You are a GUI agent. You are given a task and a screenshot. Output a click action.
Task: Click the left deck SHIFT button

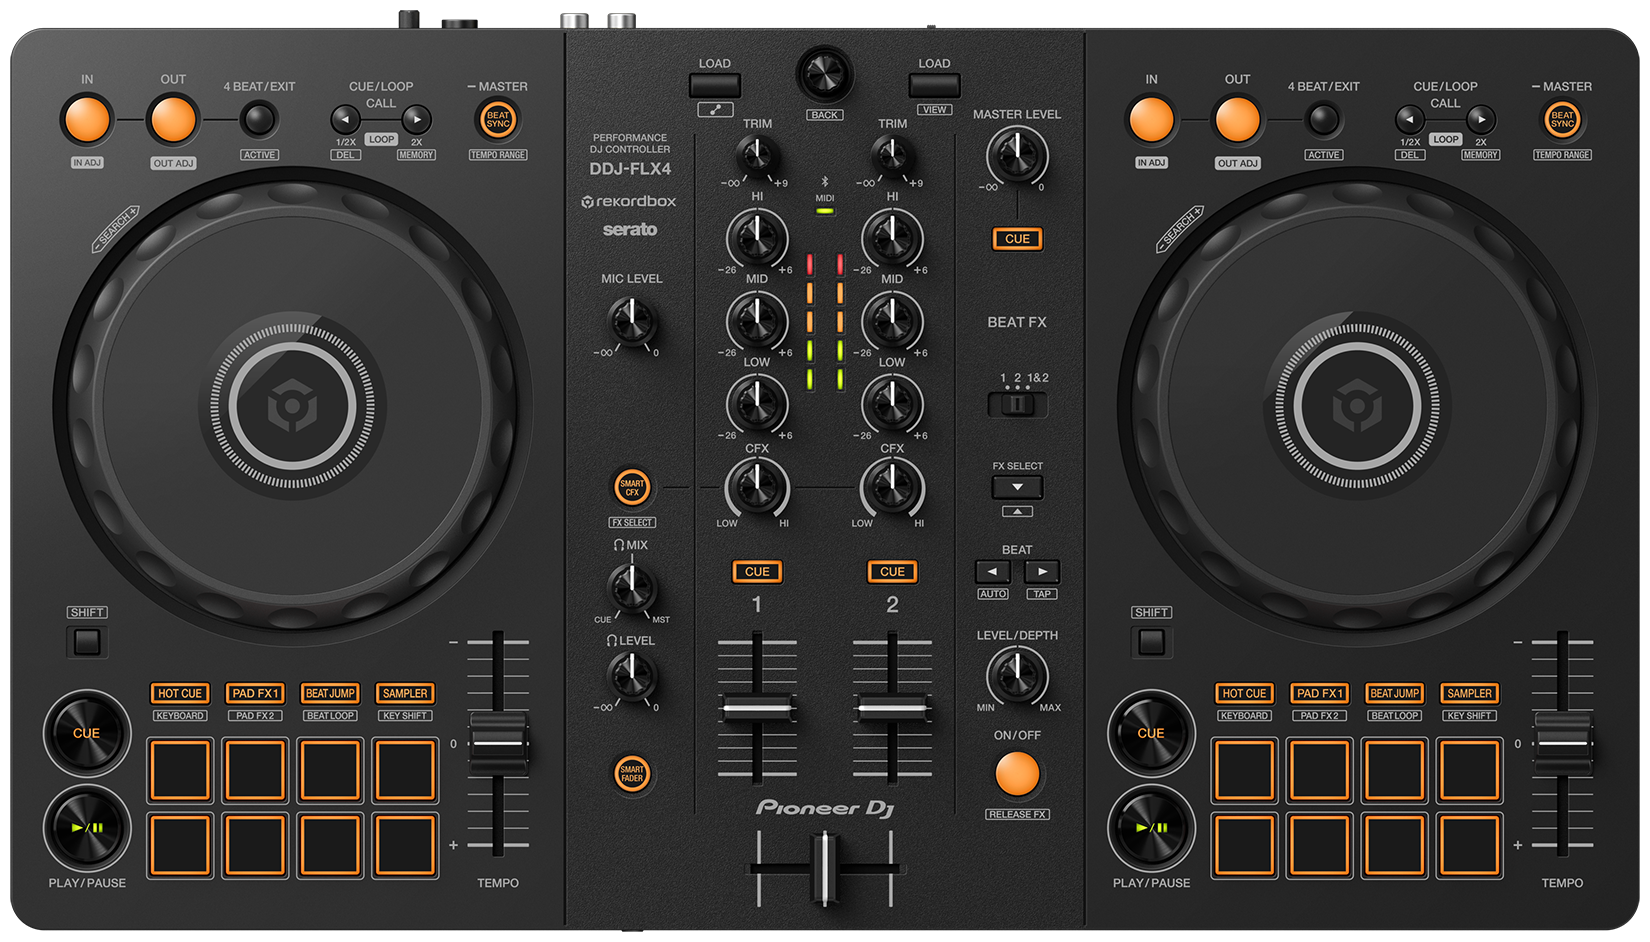pos(87,642)
